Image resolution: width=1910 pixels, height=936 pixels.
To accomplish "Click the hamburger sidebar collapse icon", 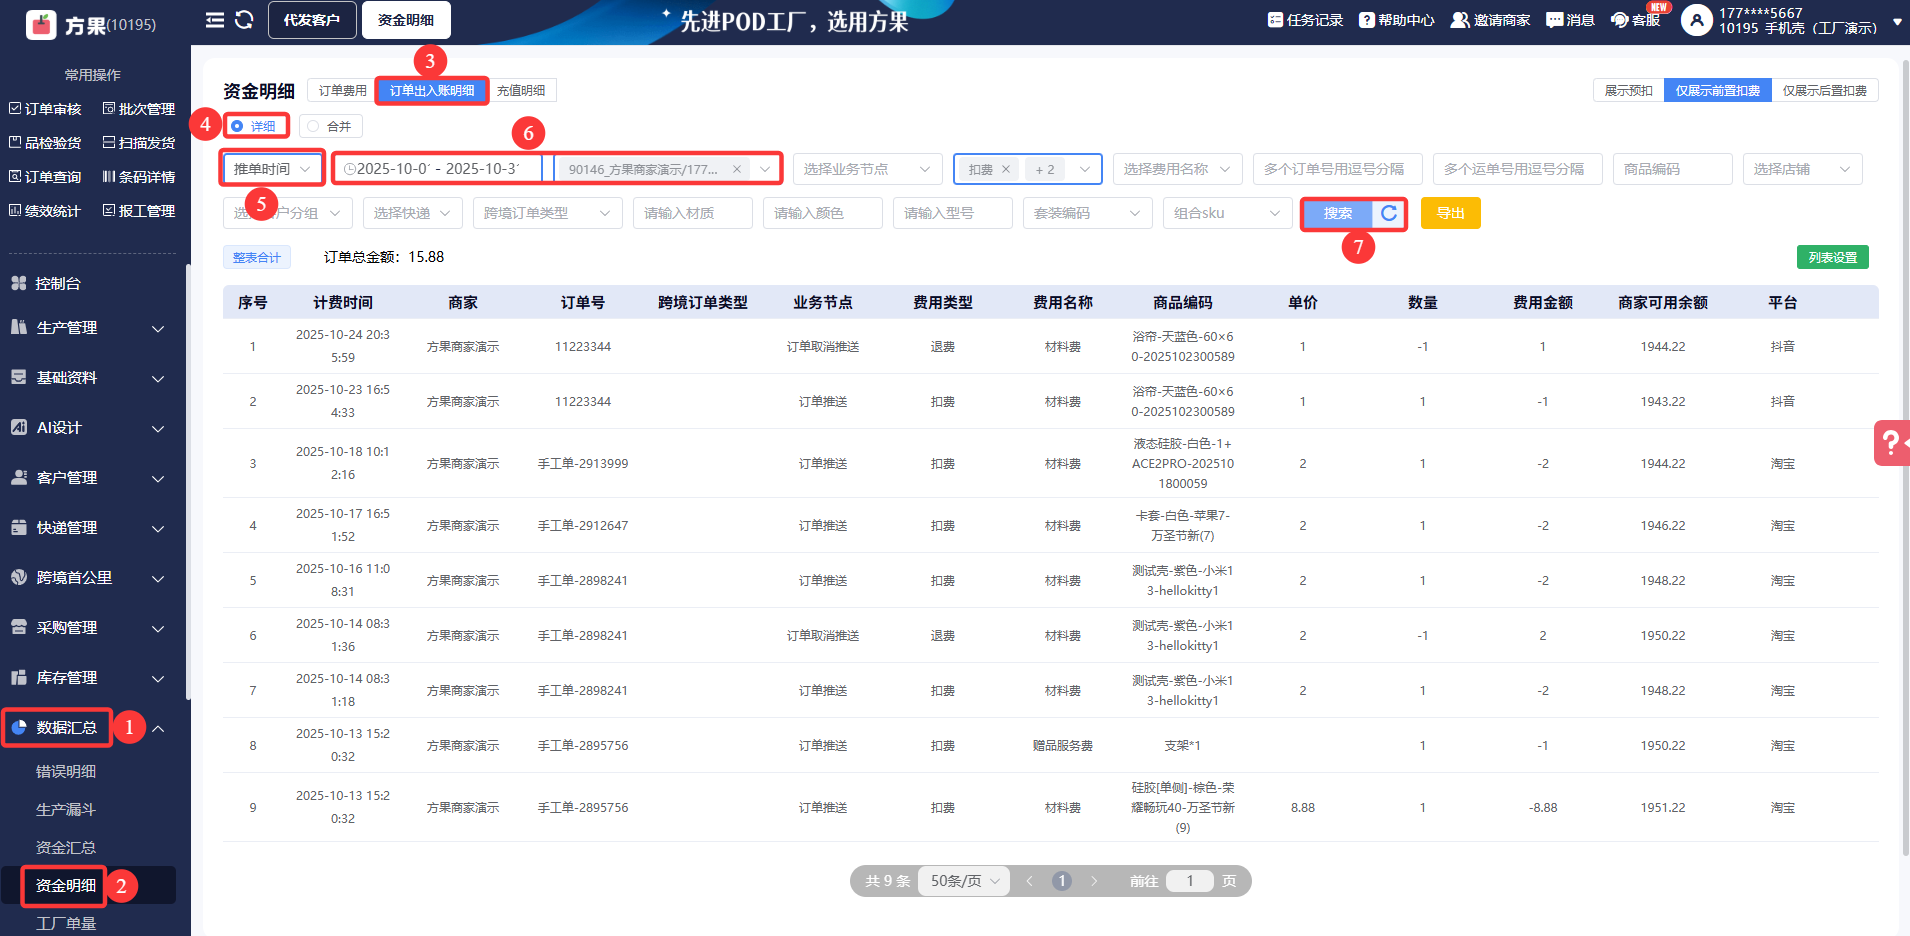I will point(215,20).
